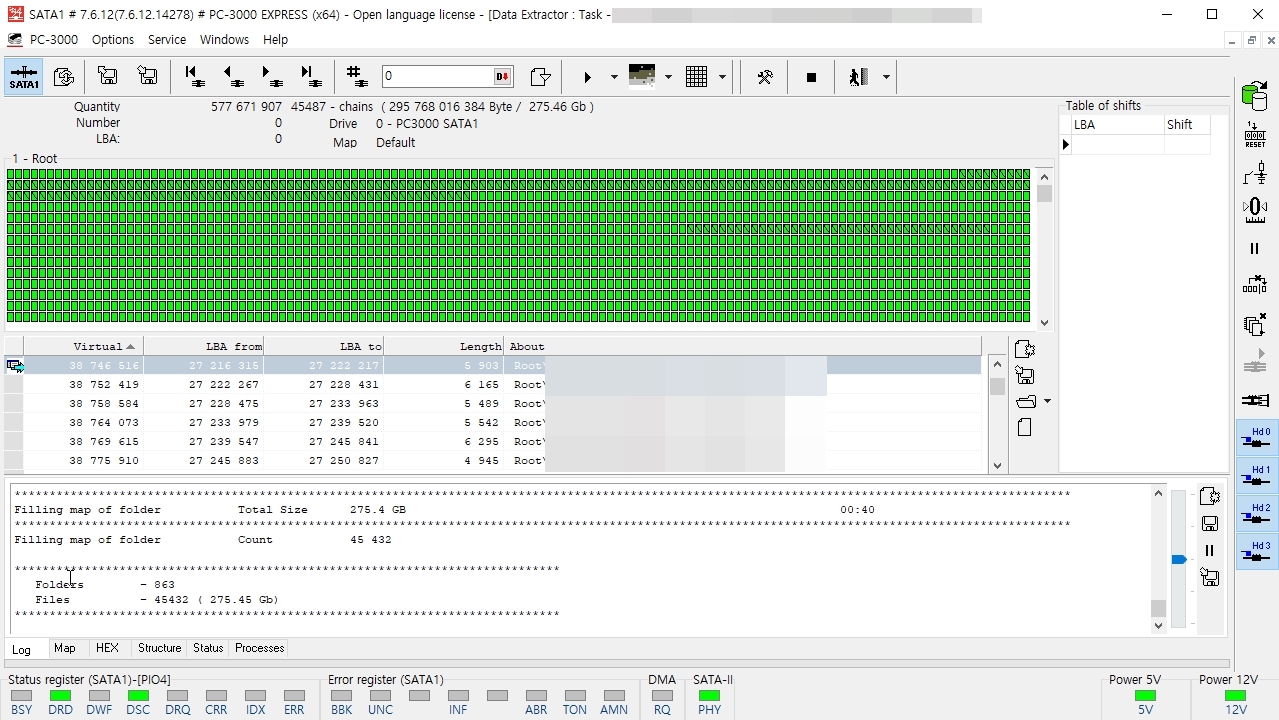Switch to the Map tab
This screenshot has height=720, width=1279.
pyautogui.click(x=65, y=648)
